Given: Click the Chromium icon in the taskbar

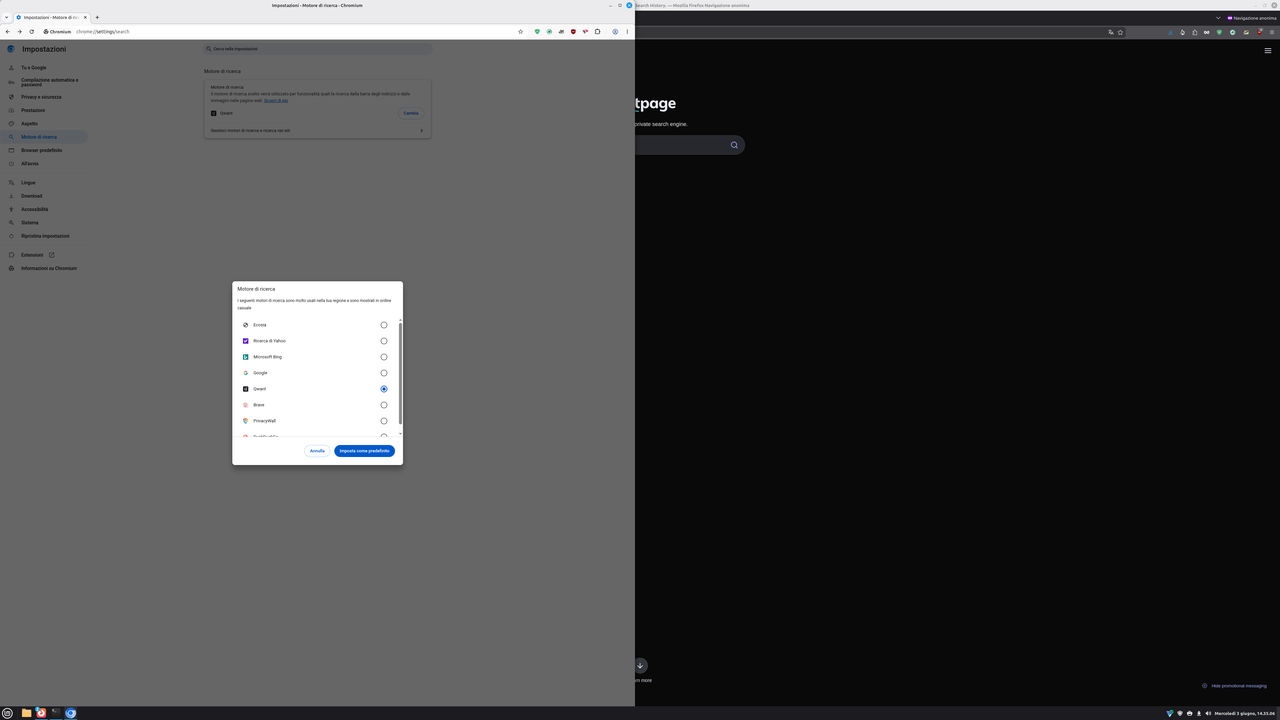Looking at the screenshot, I should [x=70, y=713].
